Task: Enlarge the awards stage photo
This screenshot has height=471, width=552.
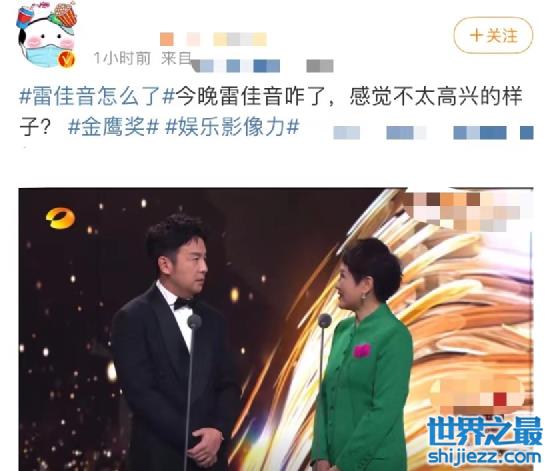Action: point(276,329)
